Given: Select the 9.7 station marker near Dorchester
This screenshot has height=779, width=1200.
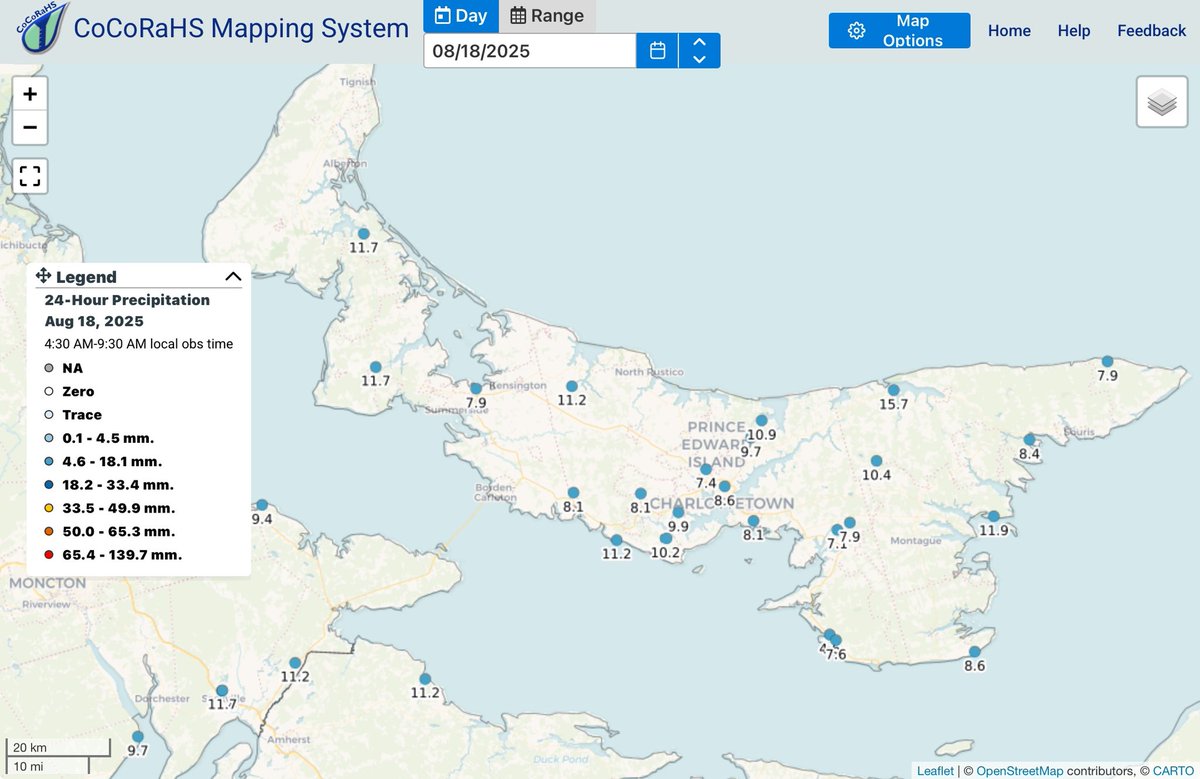Looking at the screenshot, I should point(137,737).
